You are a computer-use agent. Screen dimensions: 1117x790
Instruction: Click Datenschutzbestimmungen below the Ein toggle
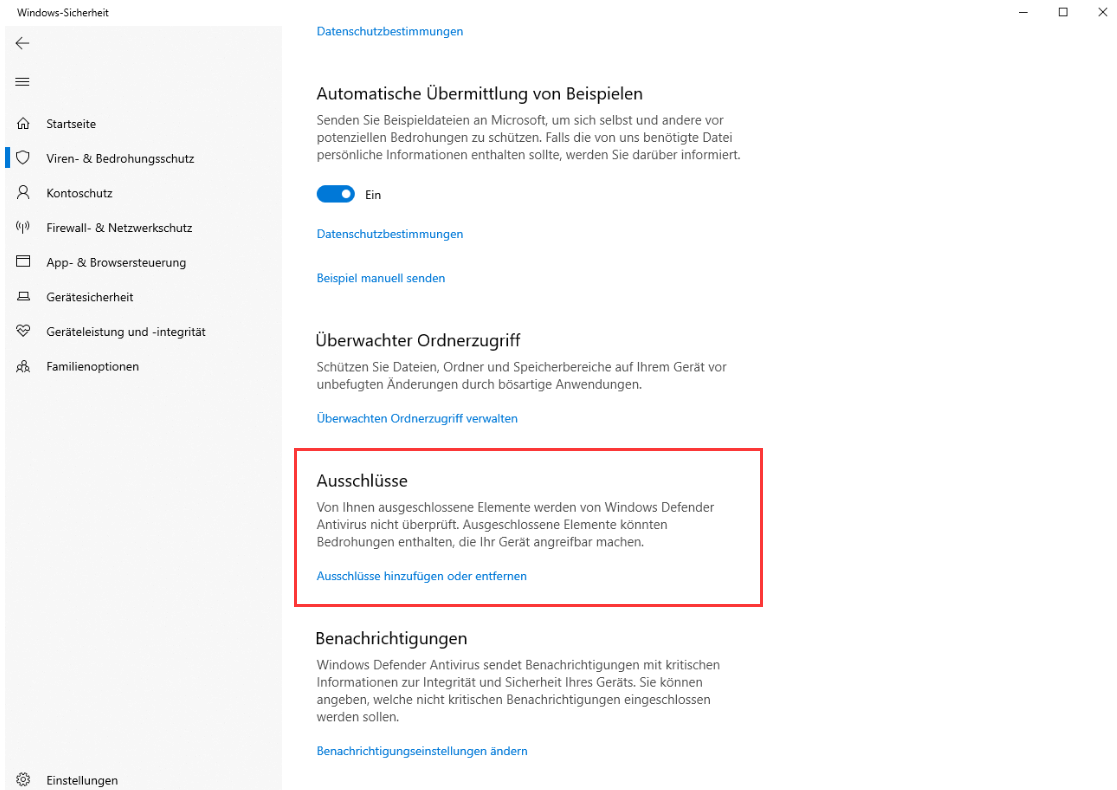click(x=389, y=233)
